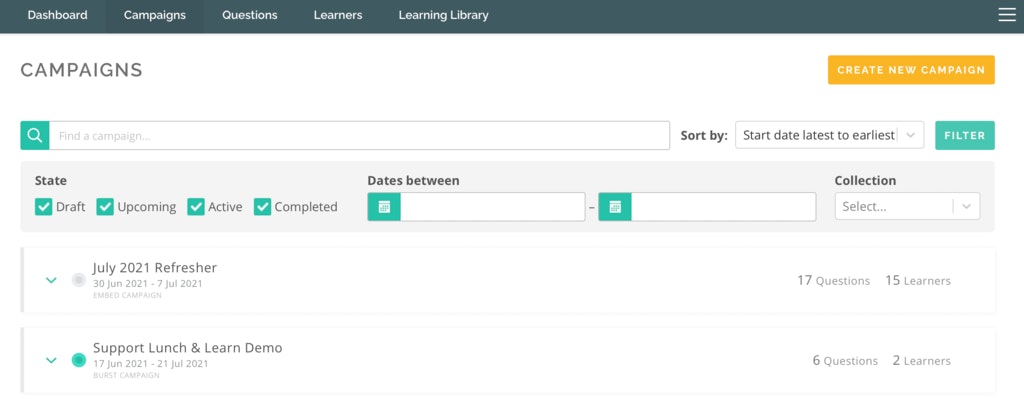Open the start date calendar icon
Viewport: 1024px width, 399px height.
click(x=384, y=206)
